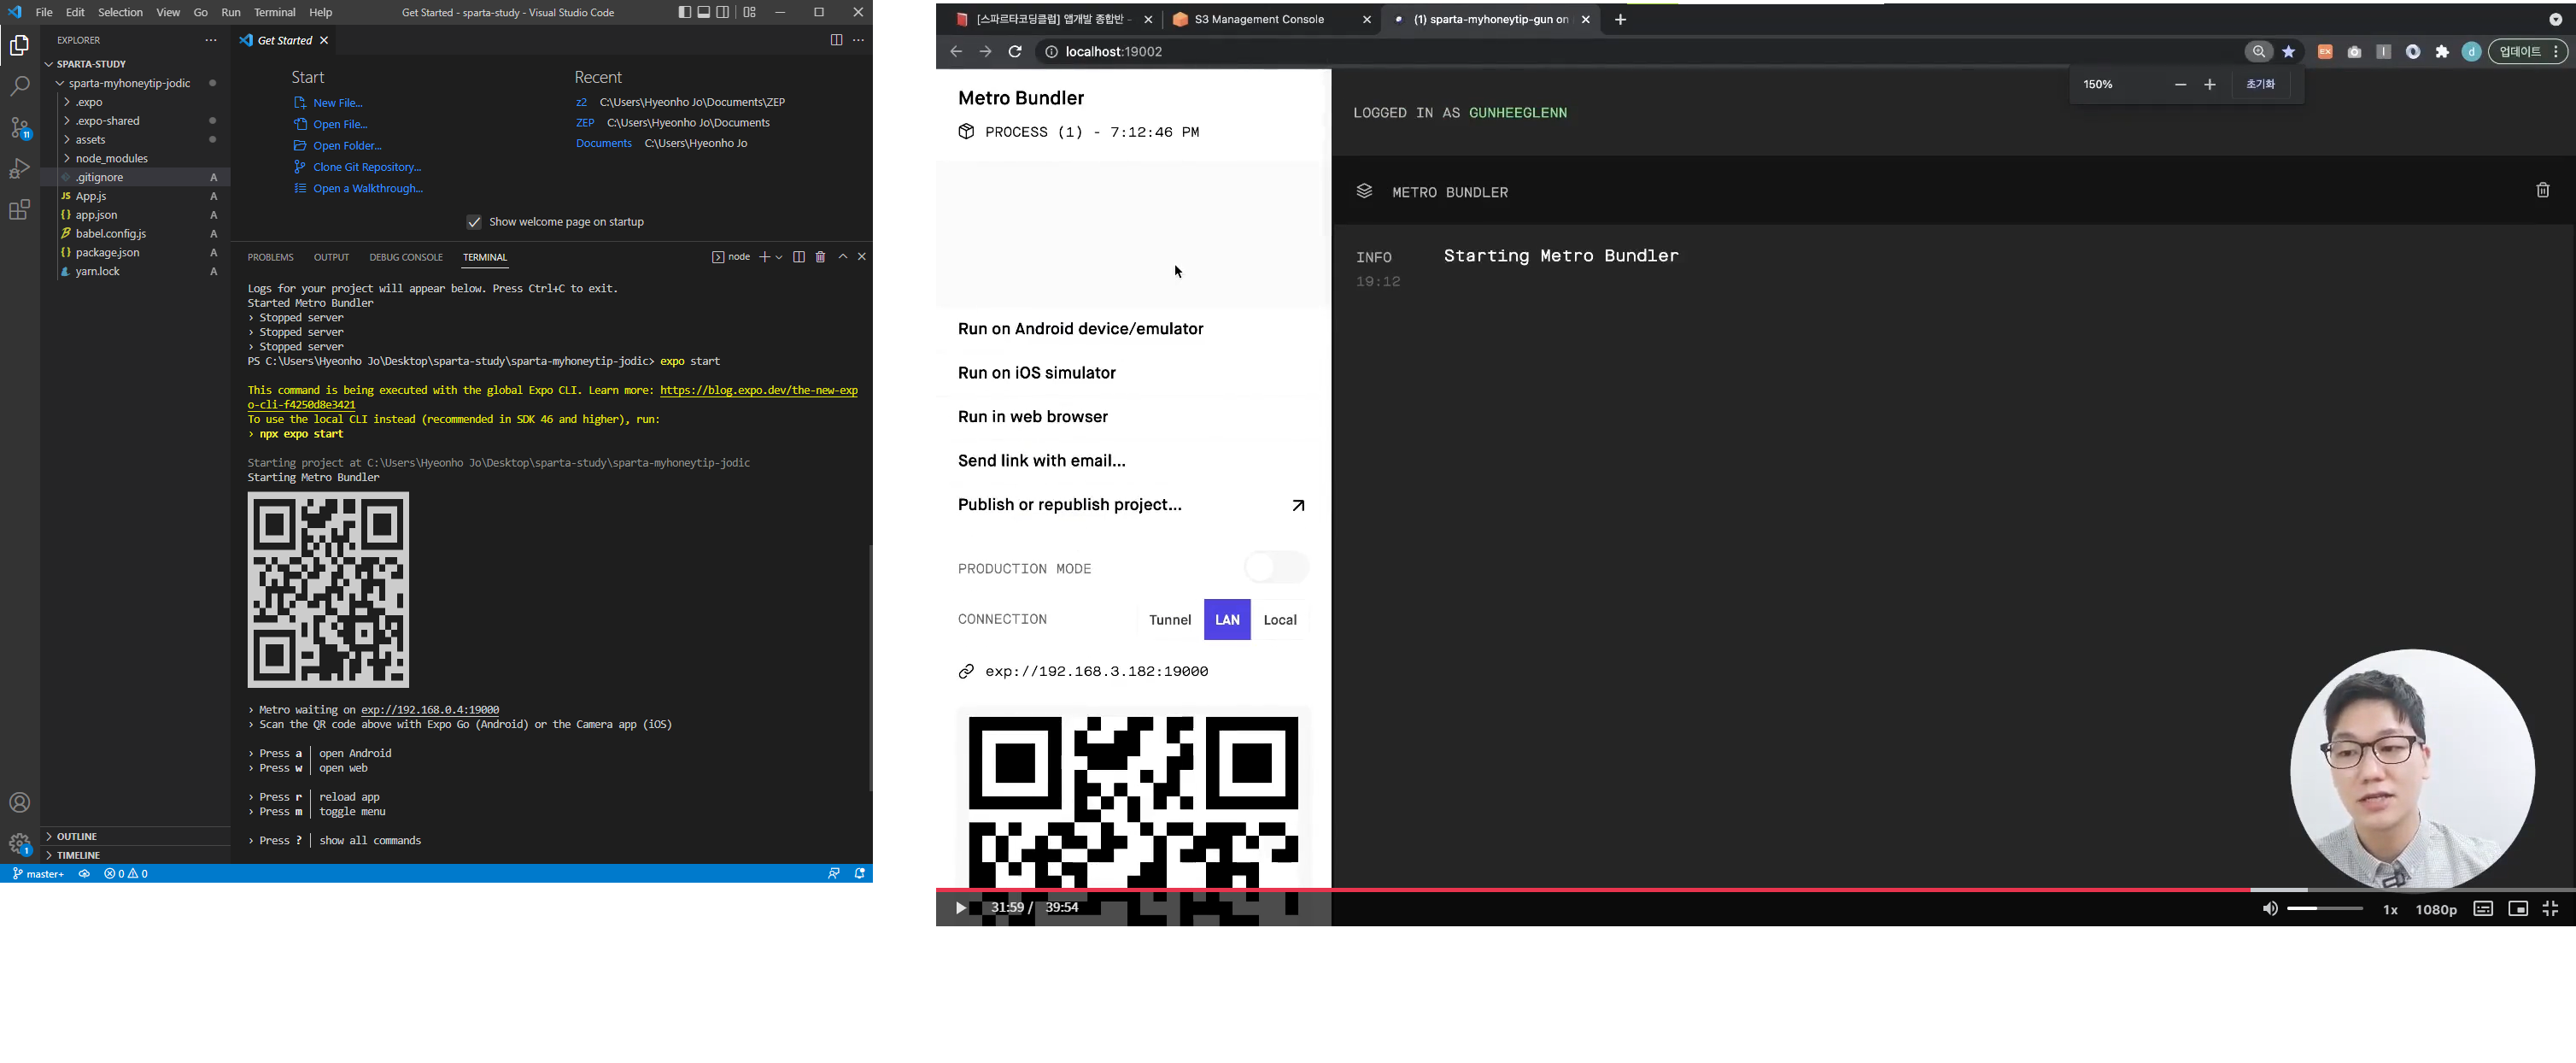The image size is (2576, 1063).
Task: Open Explorer's Views and More Actions ellipsis
Action: (x=210, y=40)
